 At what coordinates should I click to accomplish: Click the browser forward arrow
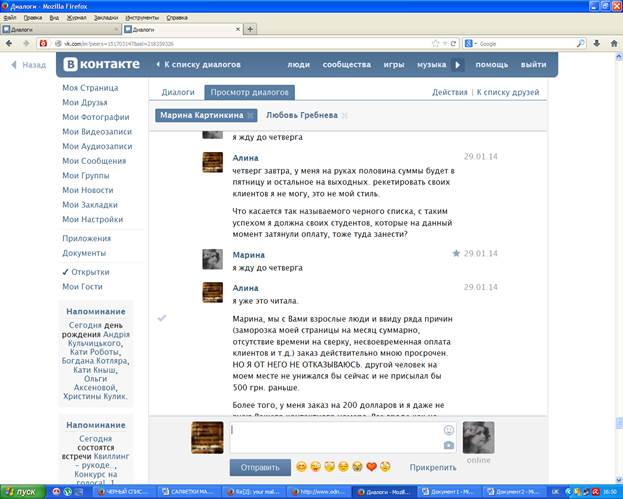26,44
